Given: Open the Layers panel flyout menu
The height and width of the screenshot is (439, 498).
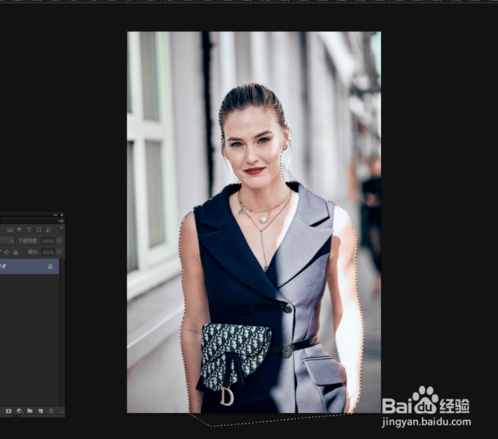Looking at the screenshot, I should (x=61, y=221).
